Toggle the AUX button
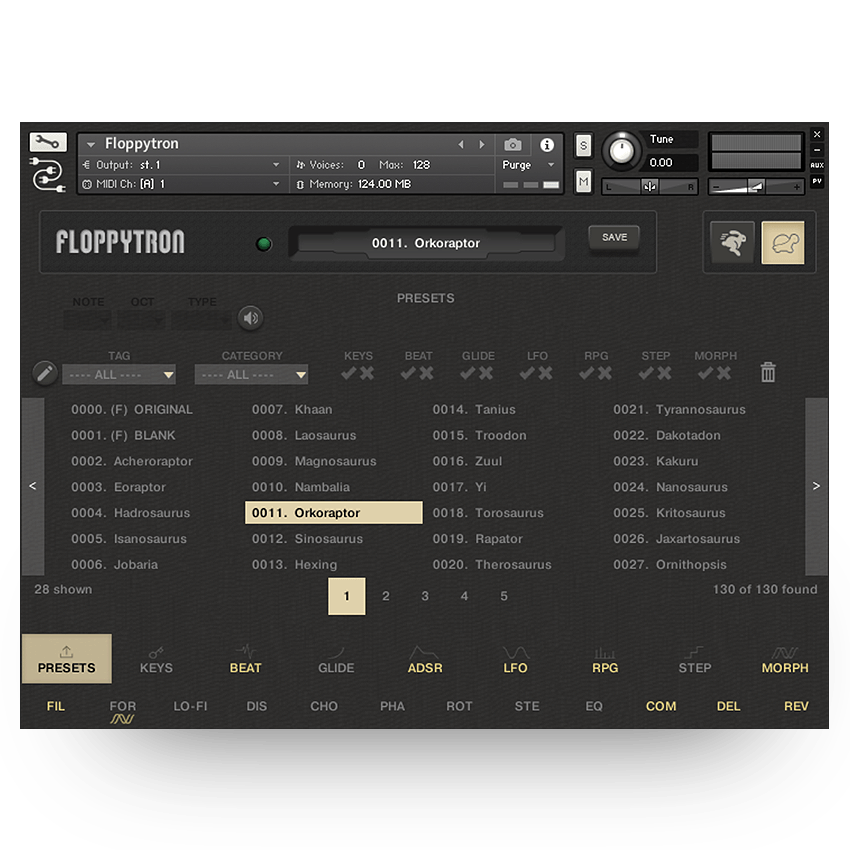The width and height of the screenshot is (850, 850). click(x=817, y=165)
